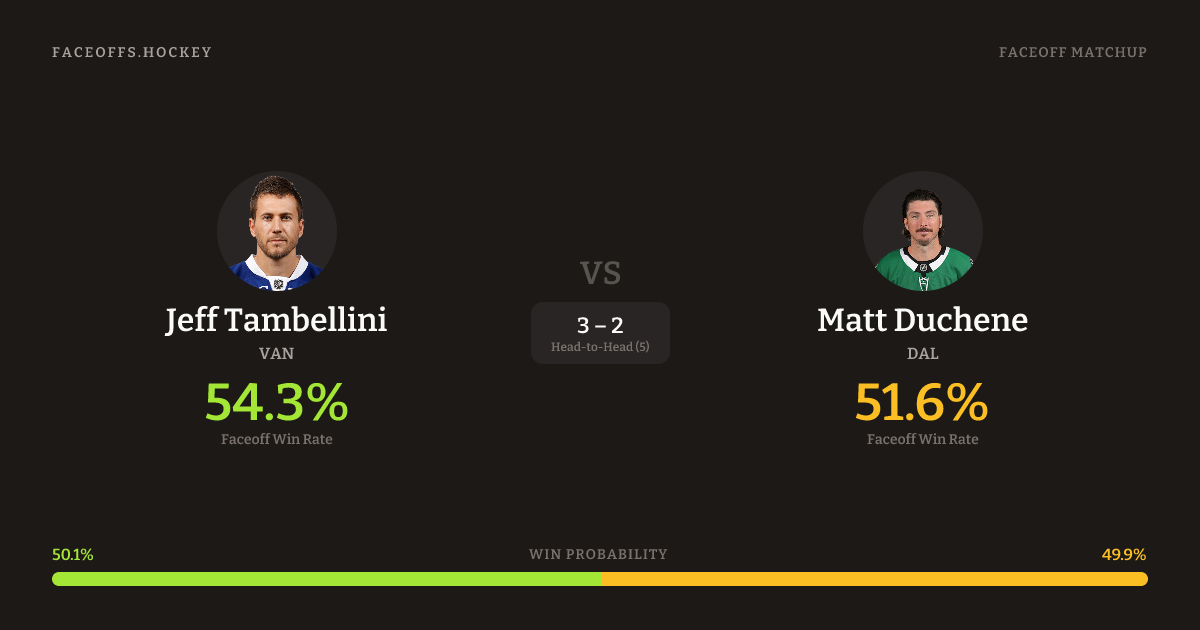The image size is (1200, 630).
Task: Click the 49.9% win probability value
Action: pyautogui.click(x=1124, y=554)
